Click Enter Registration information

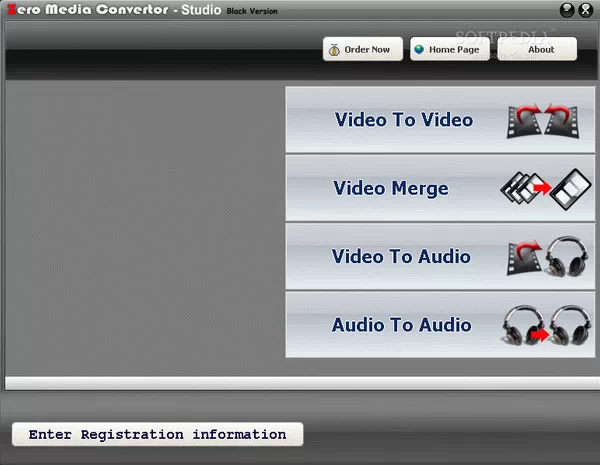(x=158, y=434)
